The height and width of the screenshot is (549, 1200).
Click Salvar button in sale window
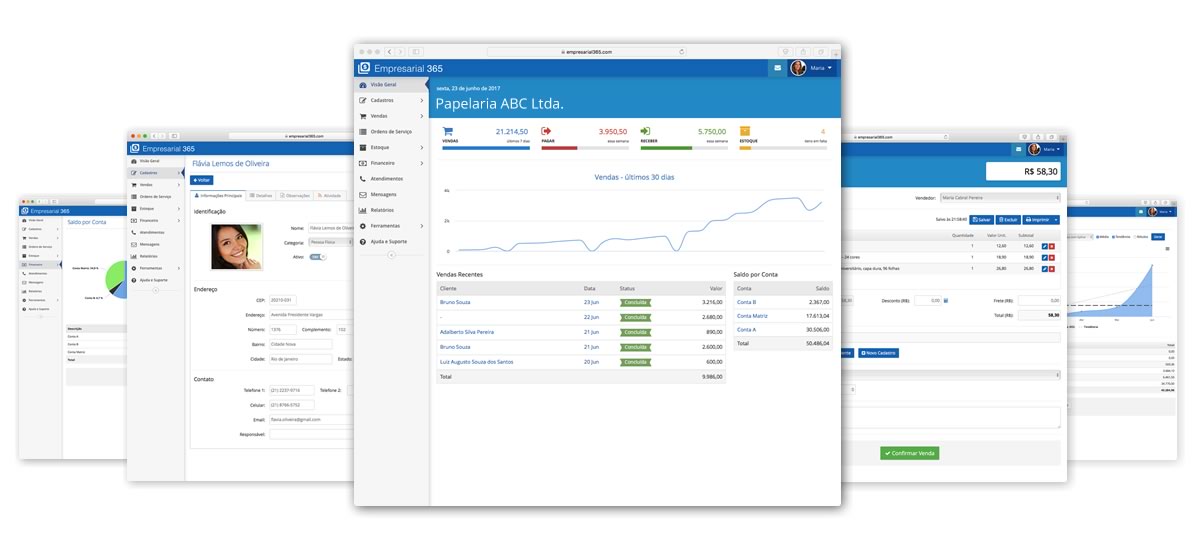[x=979, y=218]
